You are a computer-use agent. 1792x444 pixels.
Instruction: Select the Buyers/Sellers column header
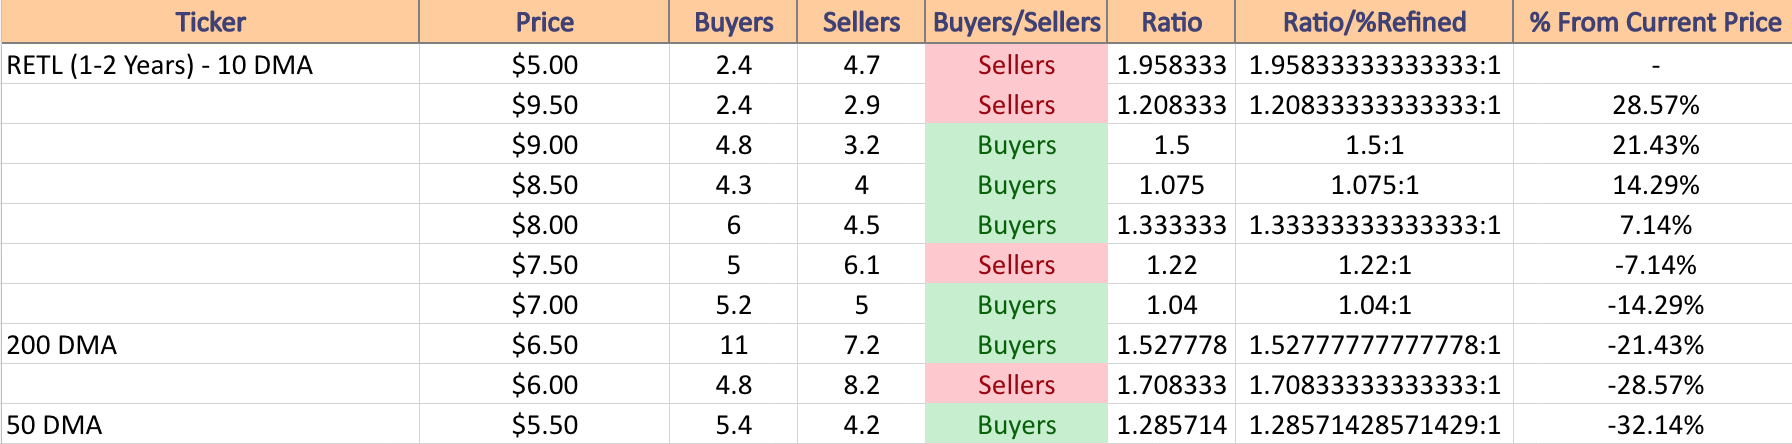click(1016, 22)
